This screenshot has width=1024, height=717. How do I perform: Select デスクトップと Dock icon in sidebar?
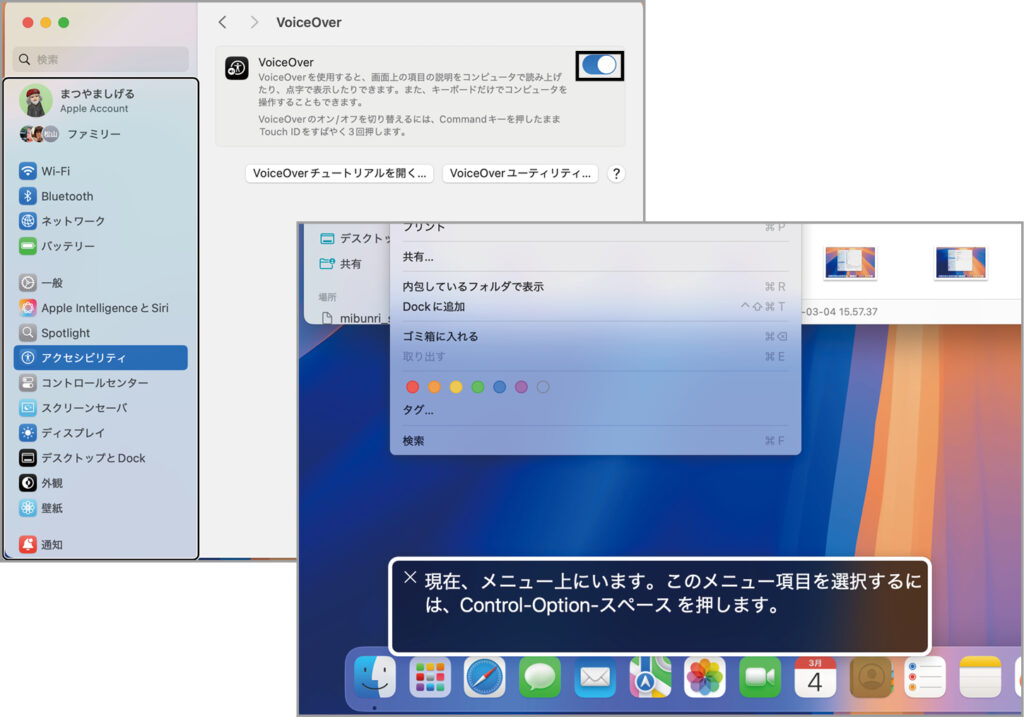click(27, 458)
